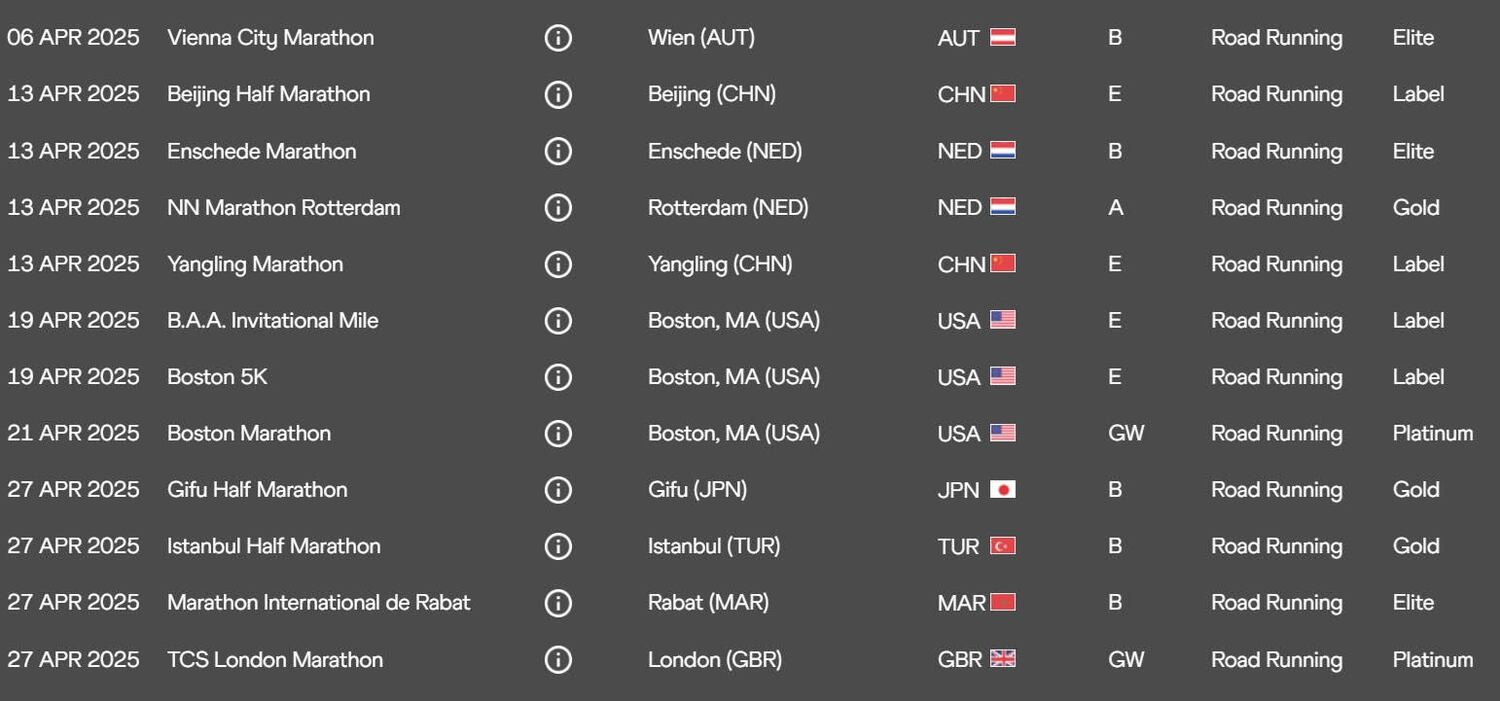Click info icon for Boston Marathon
The width and height of the screenshot is (1500, 701).
tap(558, 433)
